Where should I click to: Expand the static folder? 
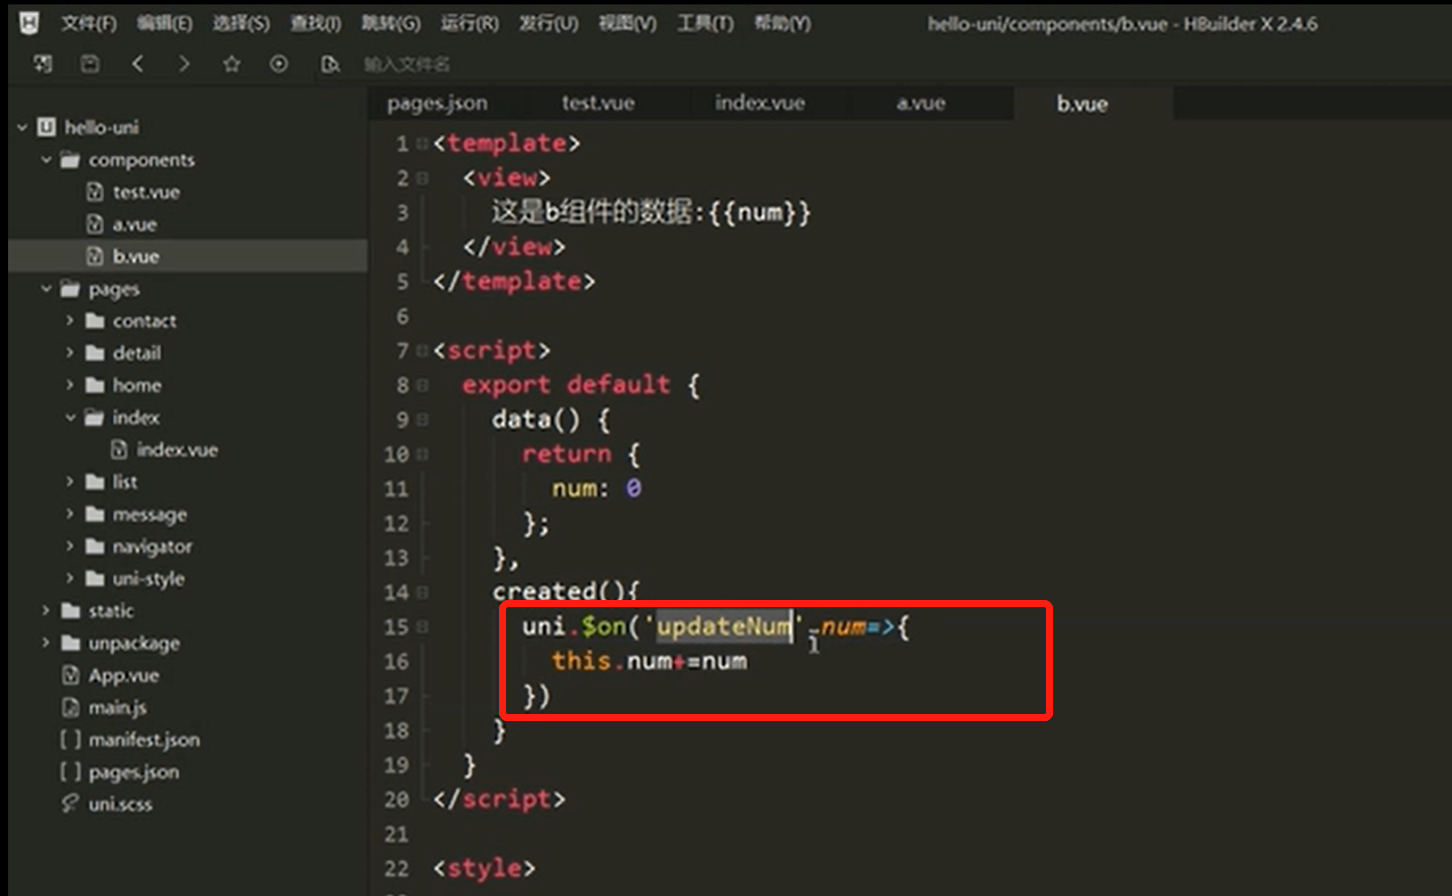coord(46,610)
